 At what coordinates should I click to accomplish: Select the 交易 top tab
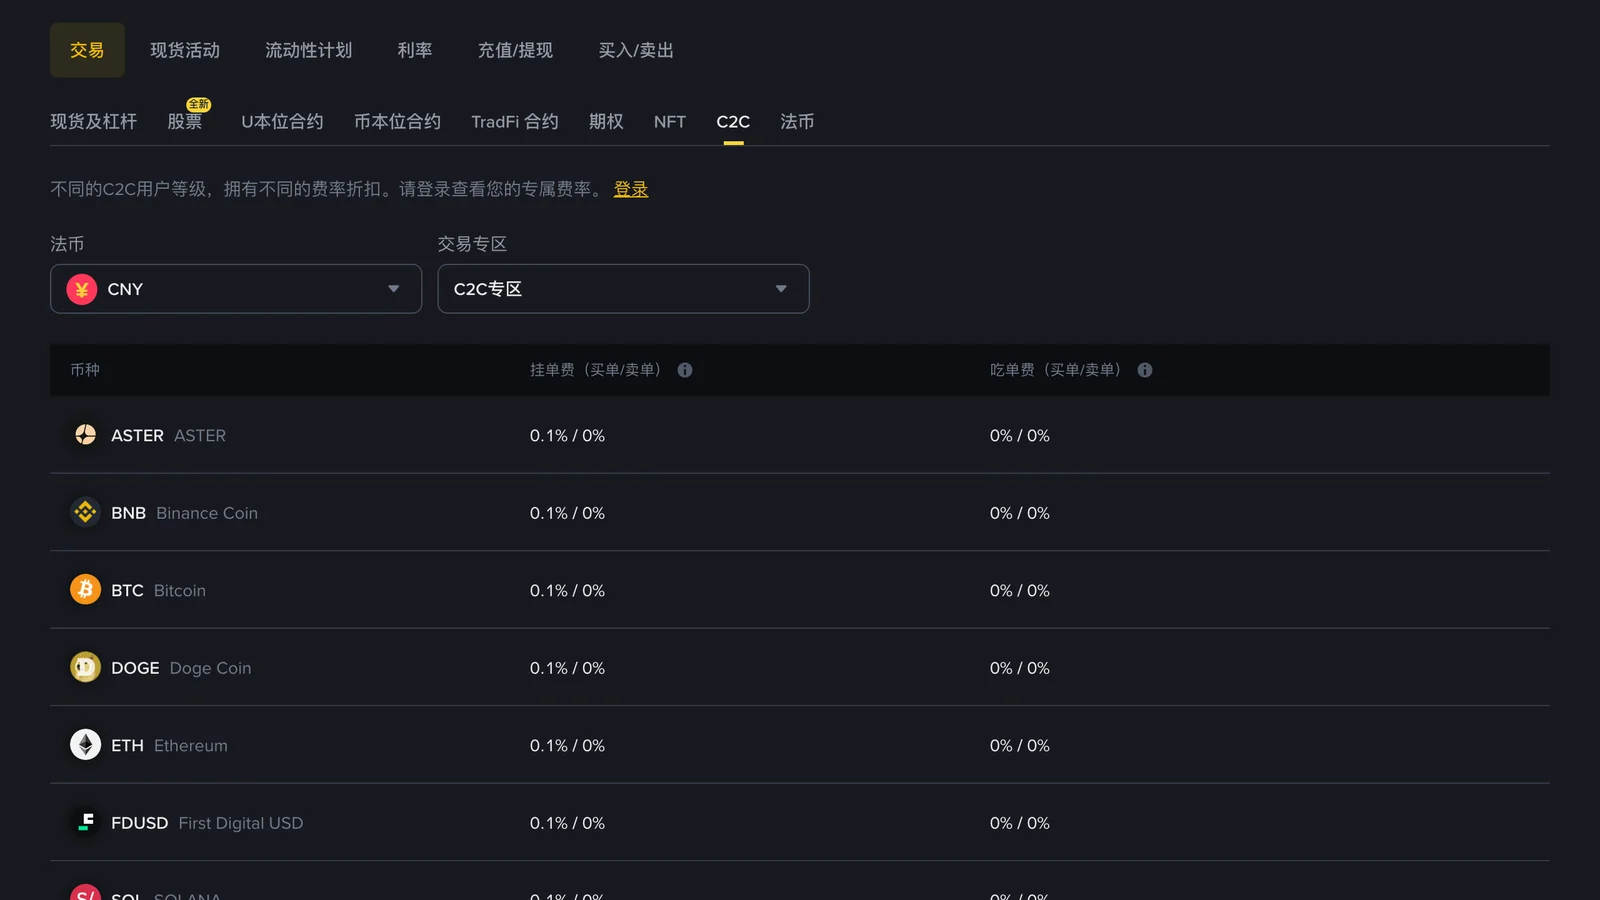tap(87, 50)
